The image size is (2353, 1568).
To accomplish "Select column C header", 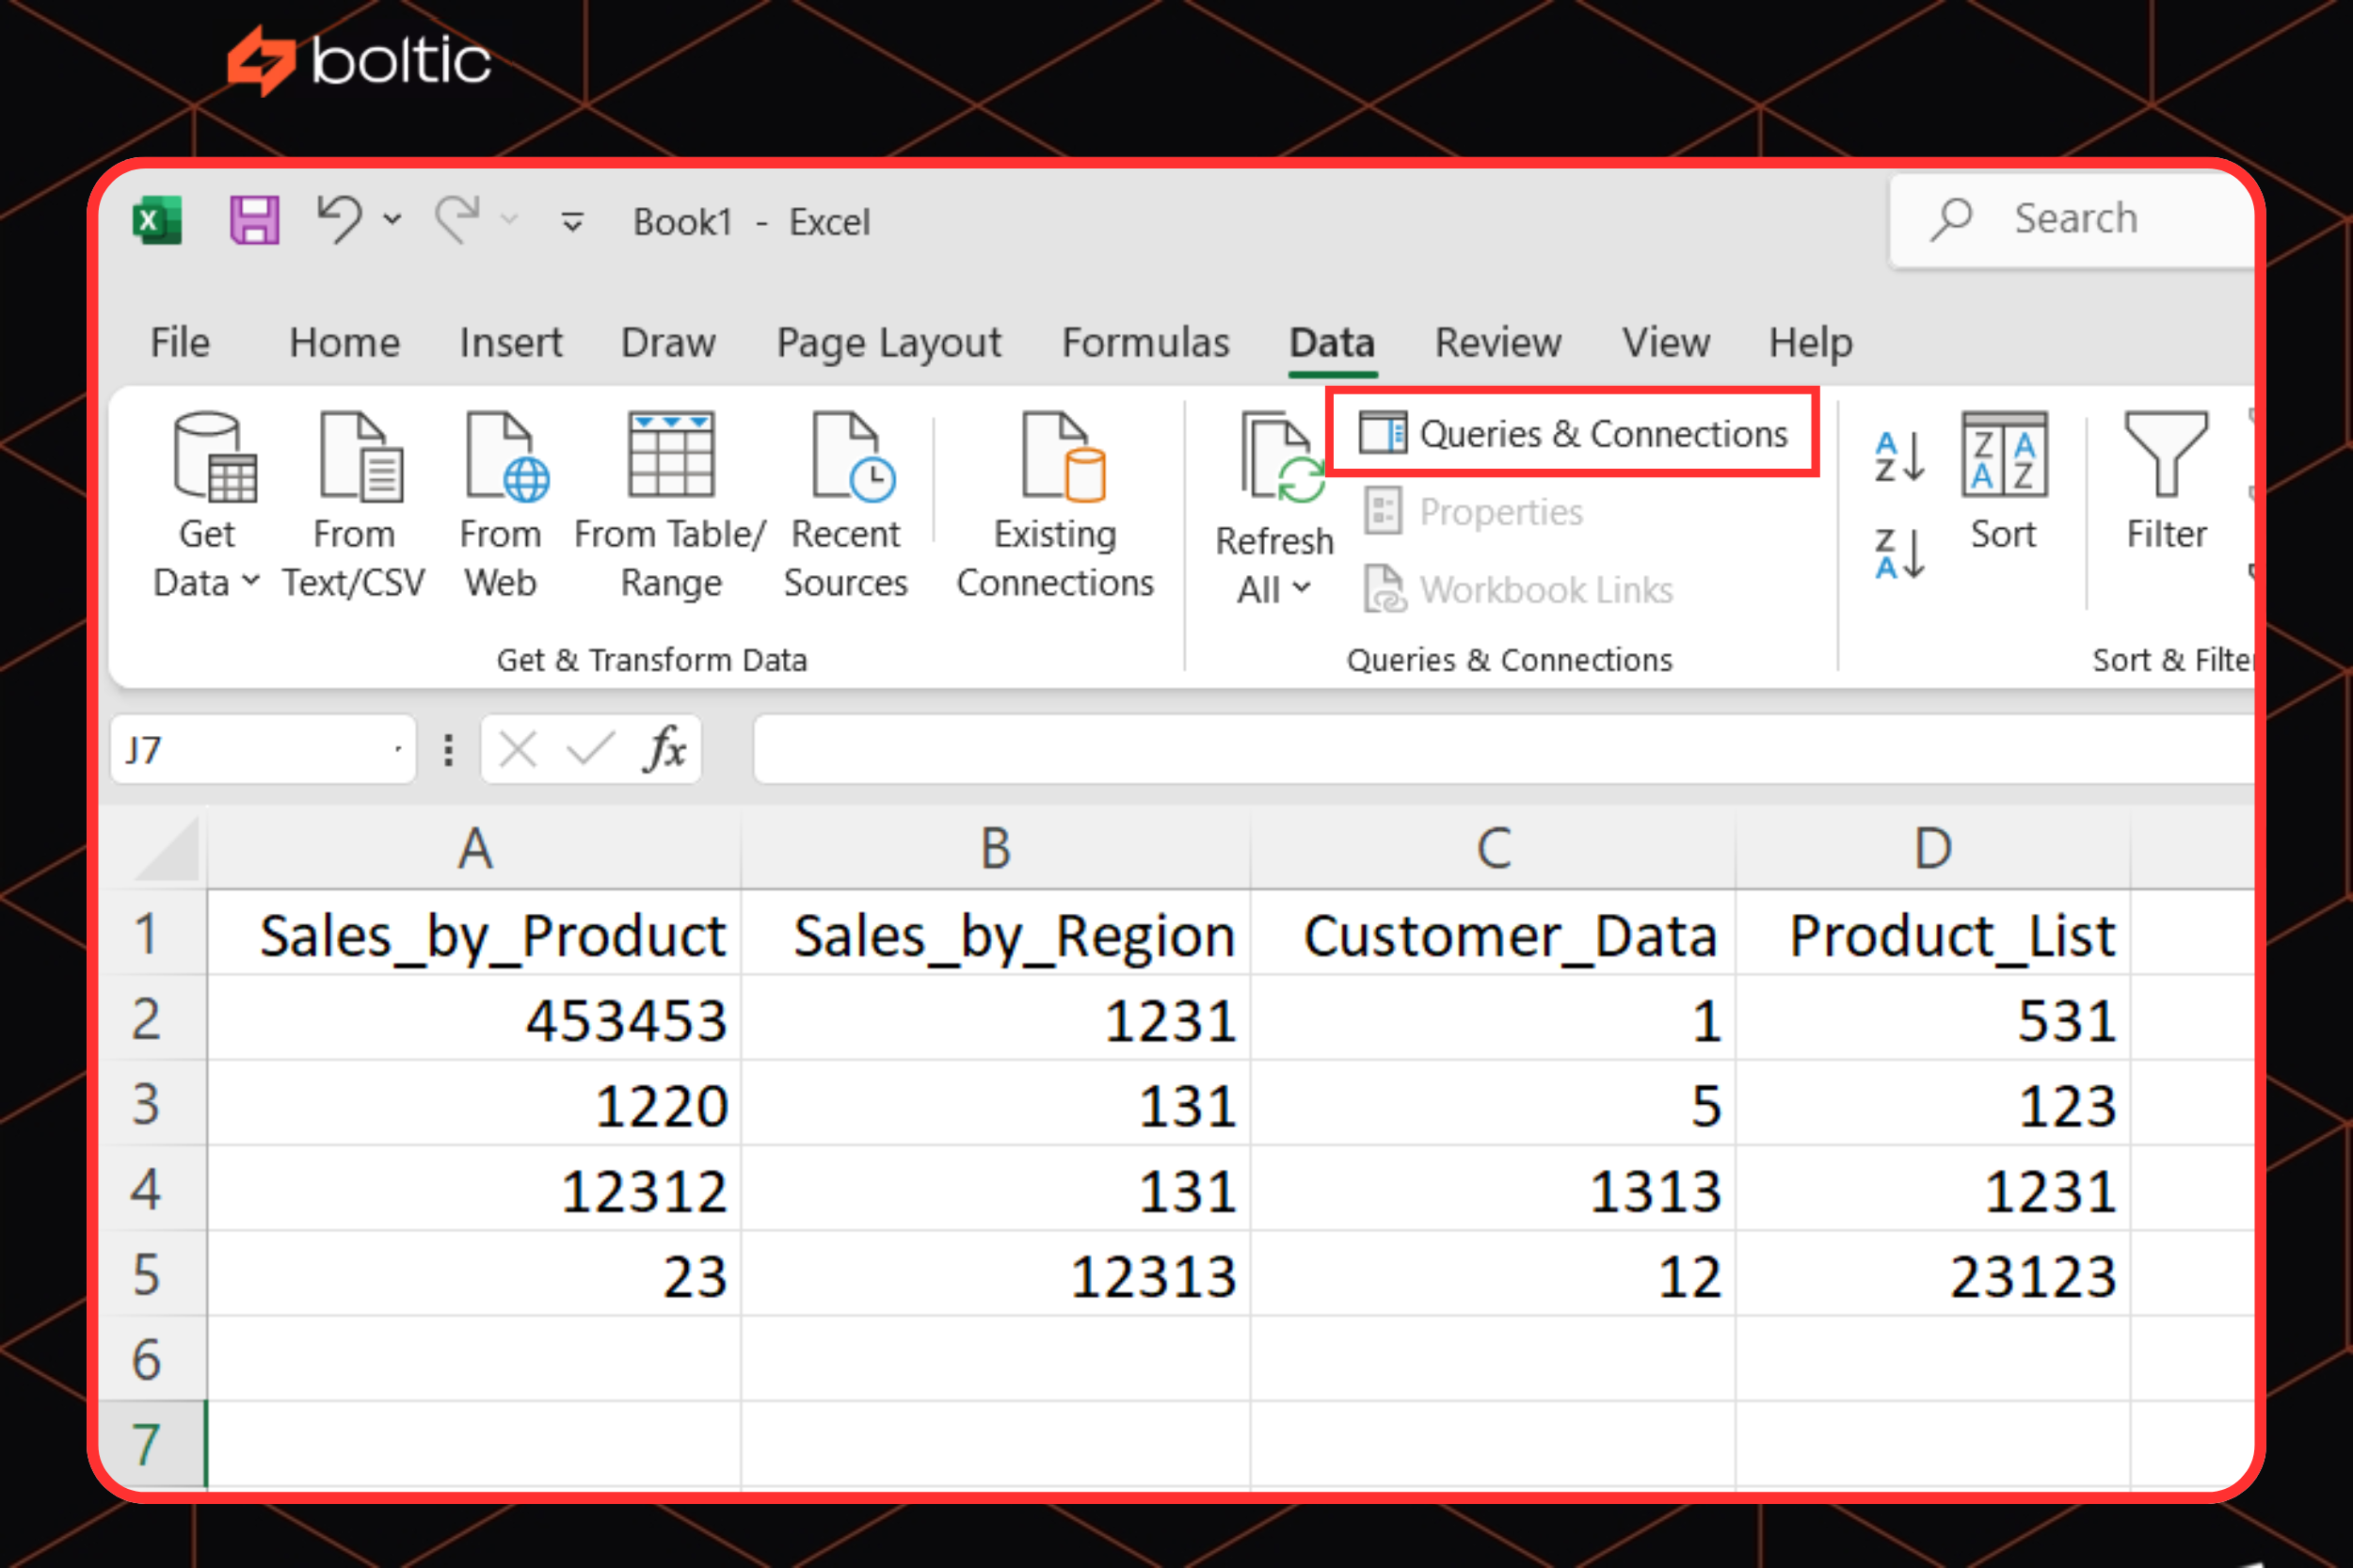I will coord(1494,849).
